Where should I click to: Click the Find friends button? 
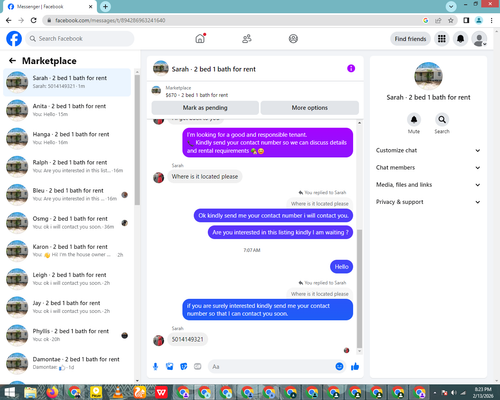coord(410,39)
